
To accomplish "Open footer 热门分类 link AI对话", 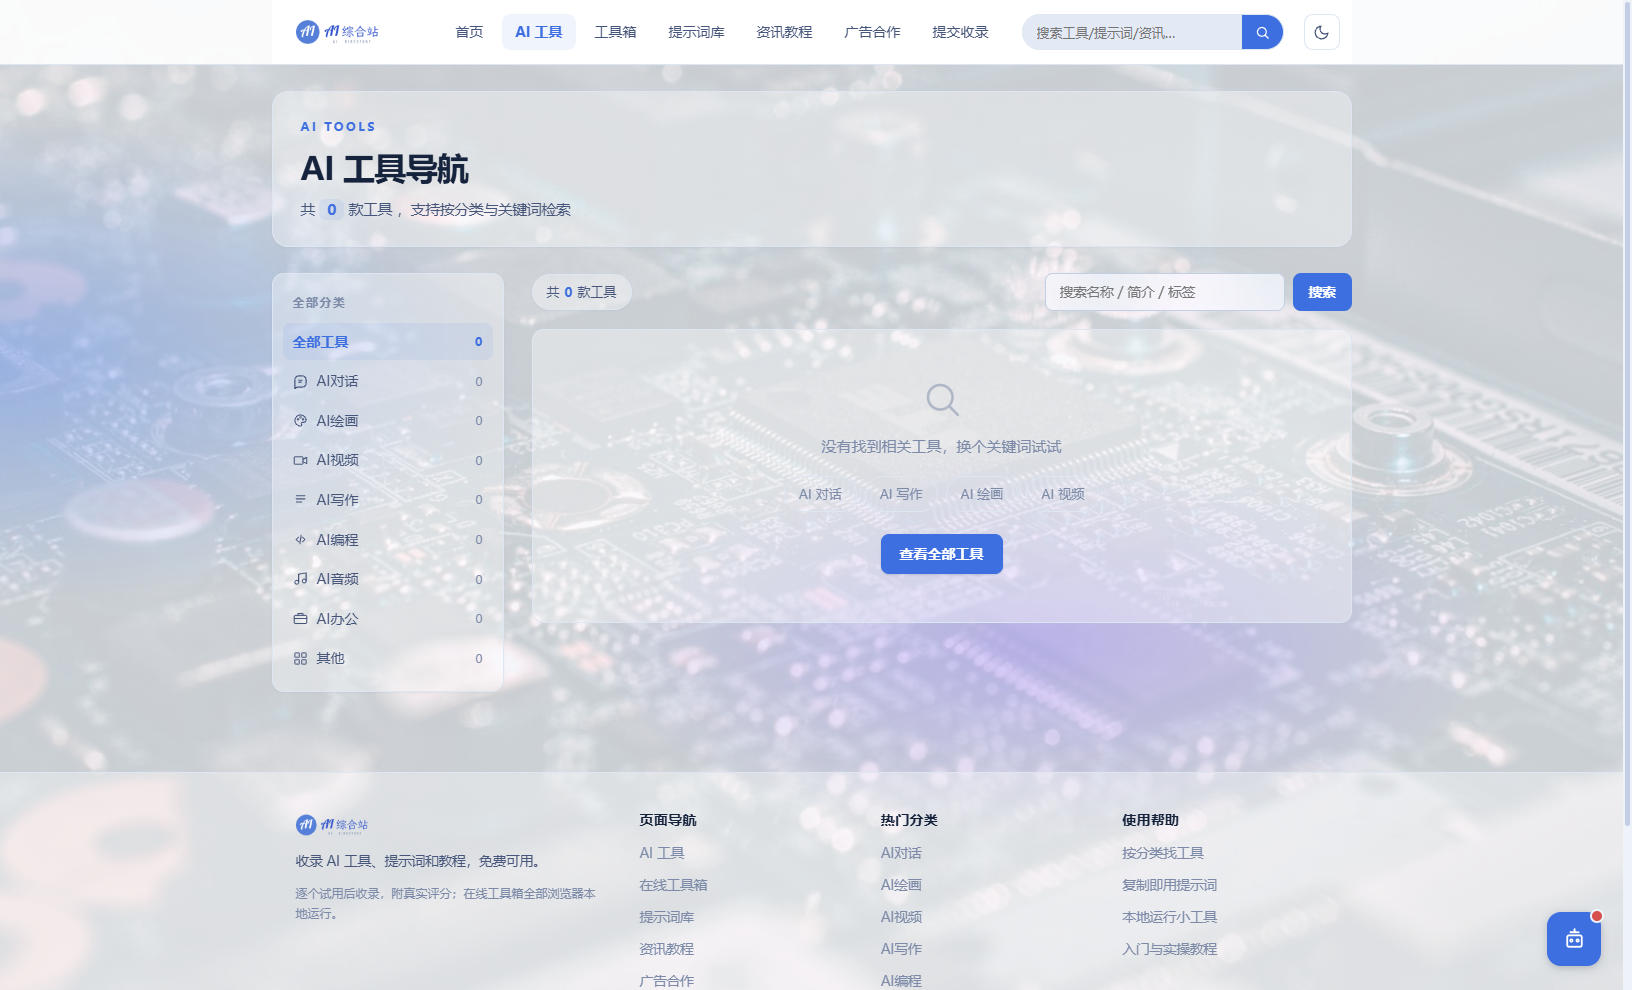I will click(901, 853).
